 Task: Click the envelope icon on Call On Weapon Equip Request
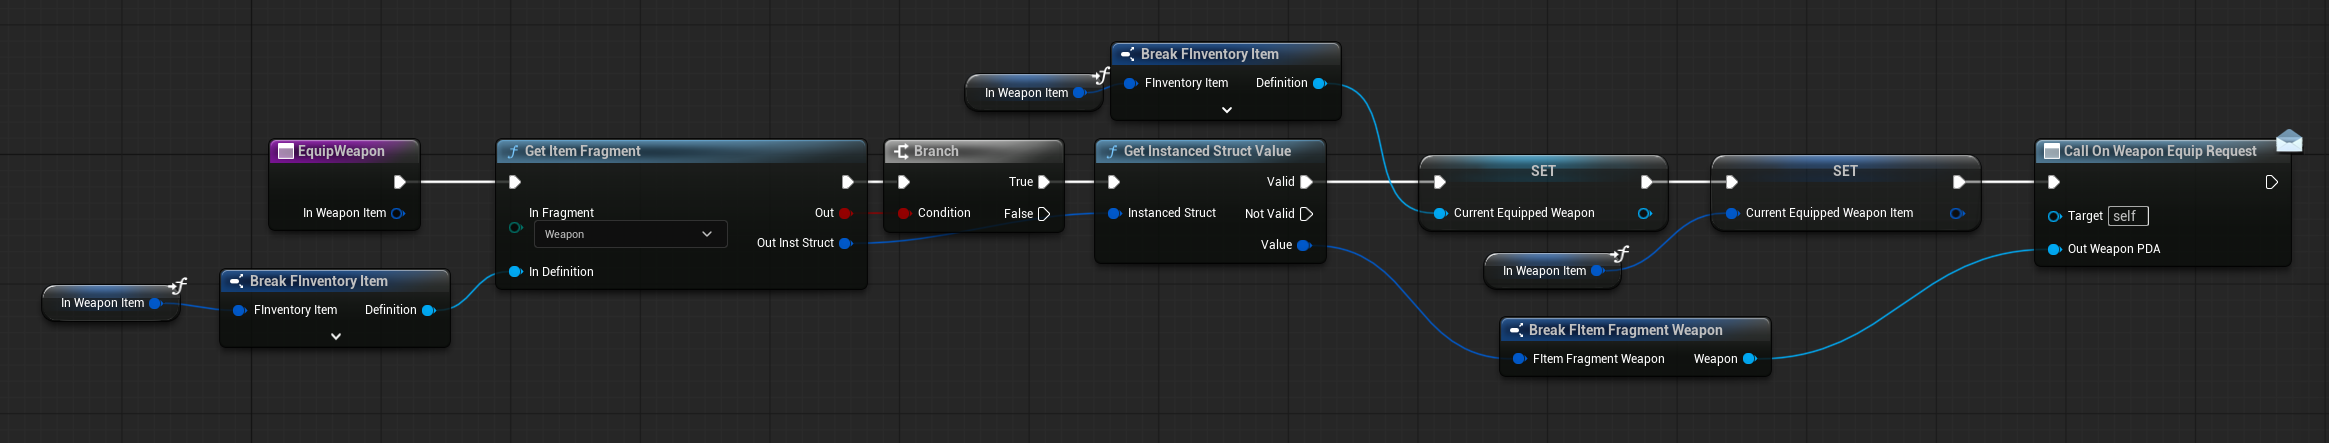[2289, 141]
